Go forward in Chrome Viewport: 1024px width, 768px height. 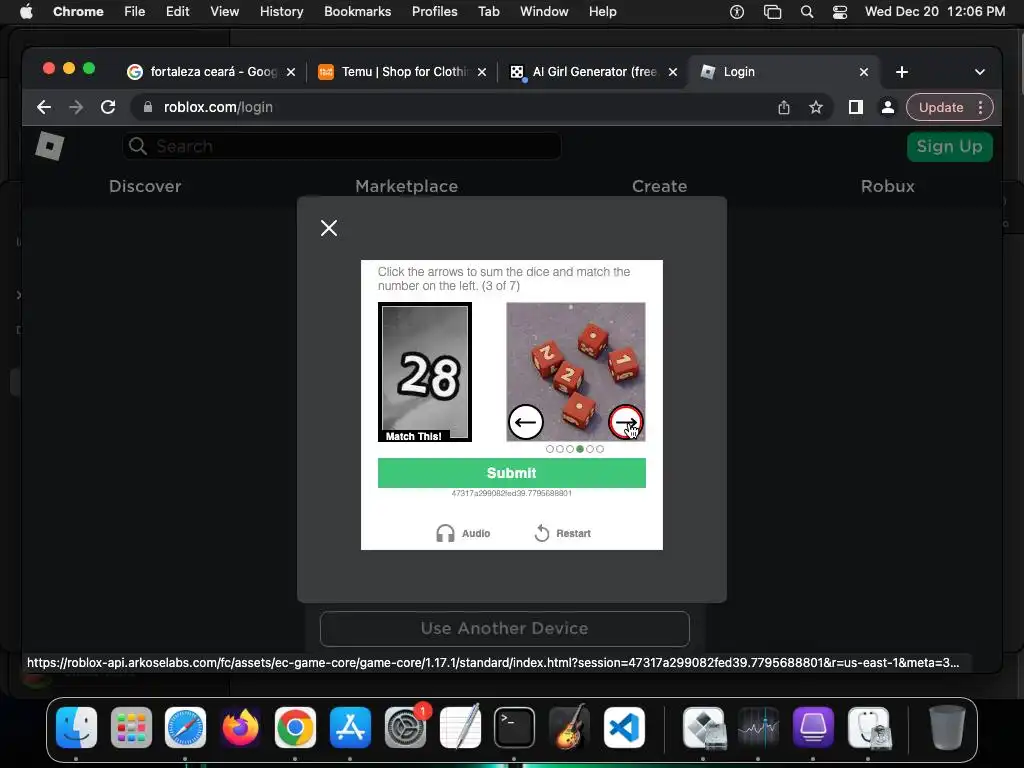(x=76, y=107)
